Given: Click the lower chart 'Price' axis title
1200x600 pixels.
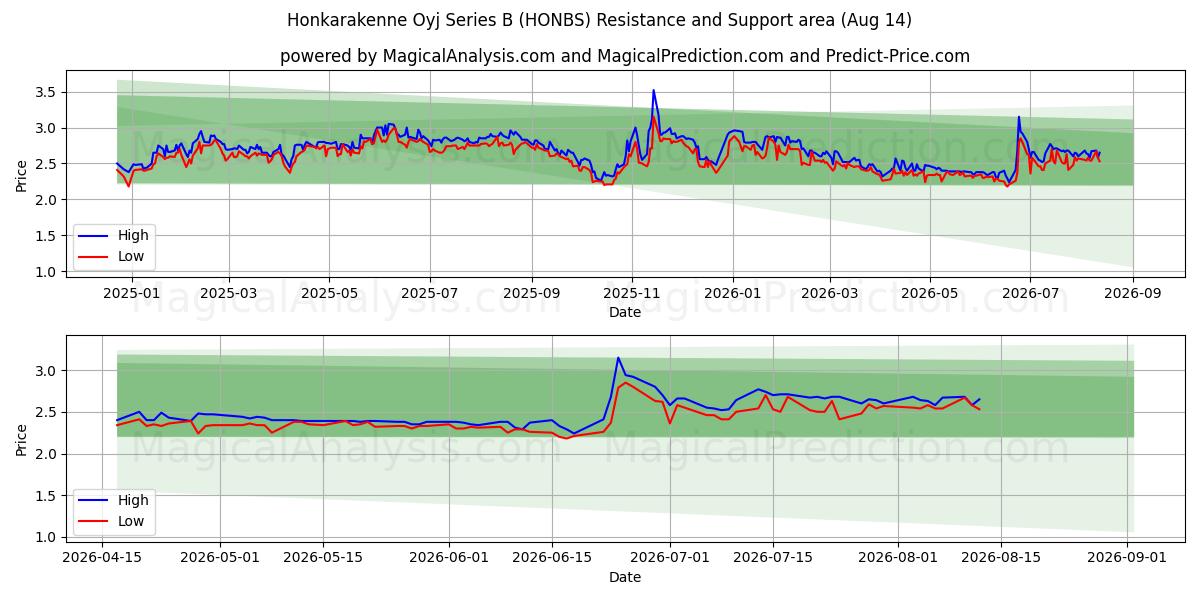Looking at the screenshot, I should [x=22, y=441].
